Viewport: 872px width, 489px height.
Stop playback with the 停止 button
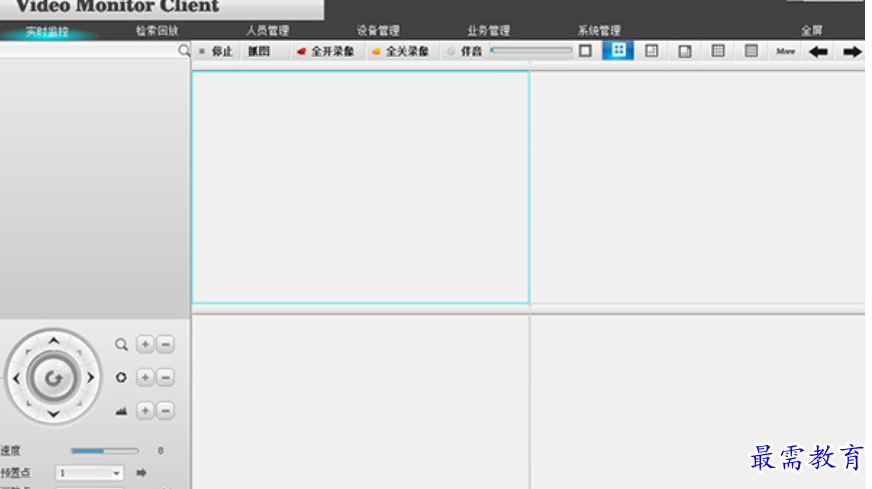point(216,51)
